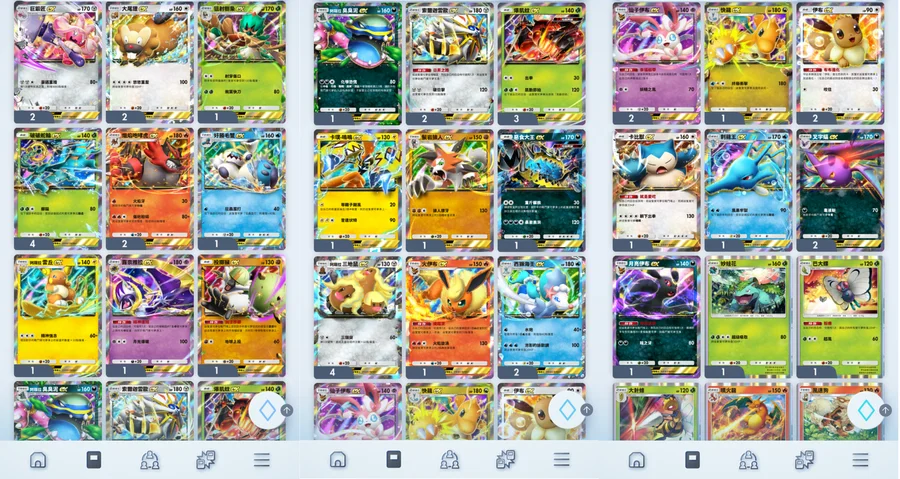Select the pink Tinkaton ex card
This screenshot has height=479, width=900.
pyautogui.click(x=57, y=63)
